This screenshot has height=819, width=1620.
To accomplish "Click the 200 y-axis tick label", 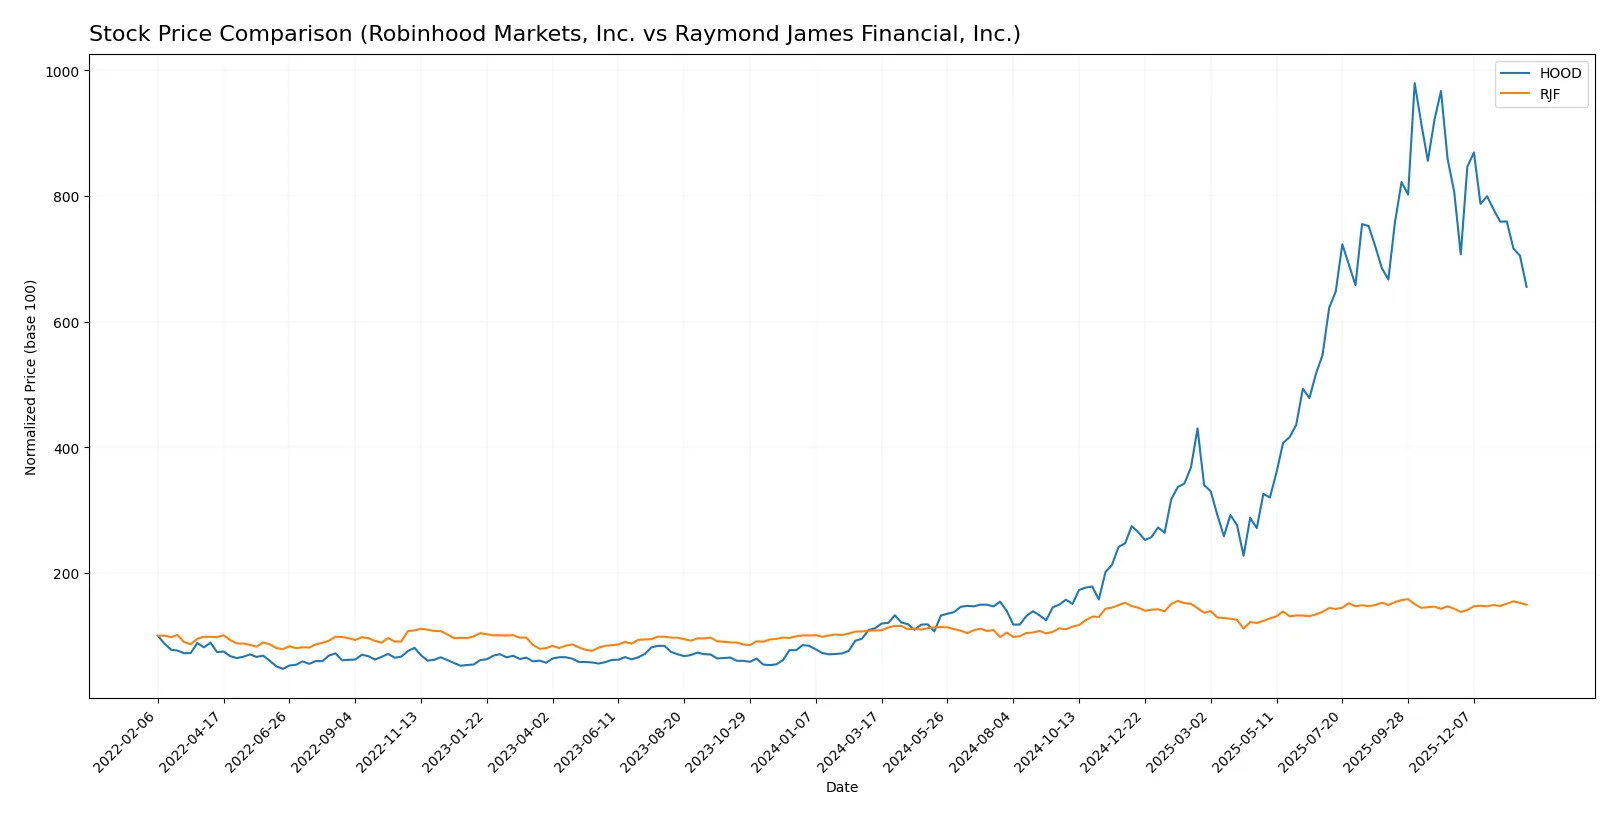I will 66,574.
